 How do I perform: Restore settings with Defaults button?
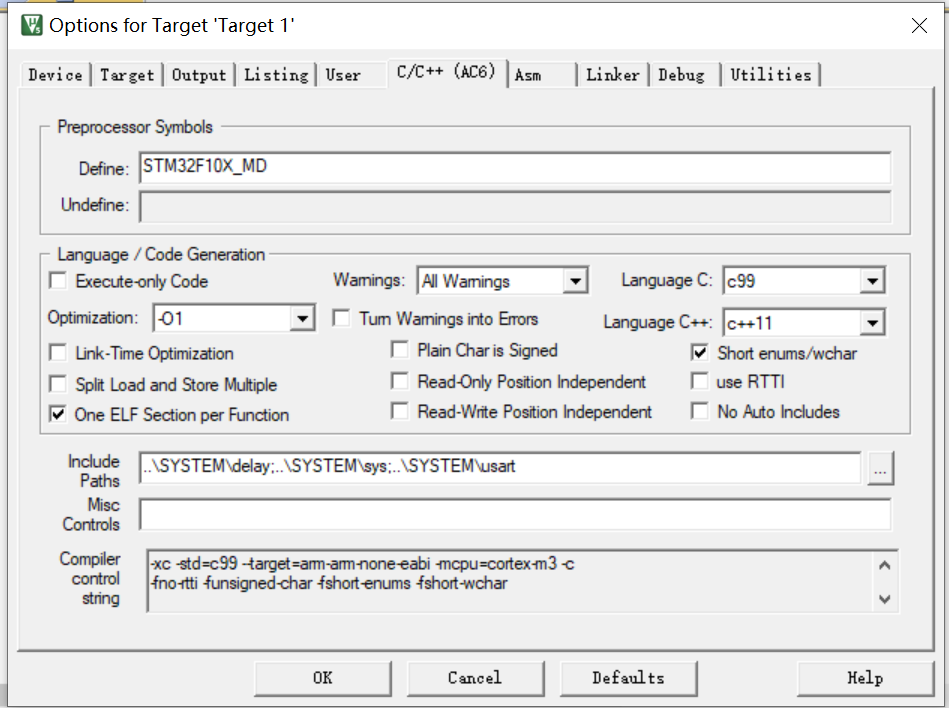(628, 678)
